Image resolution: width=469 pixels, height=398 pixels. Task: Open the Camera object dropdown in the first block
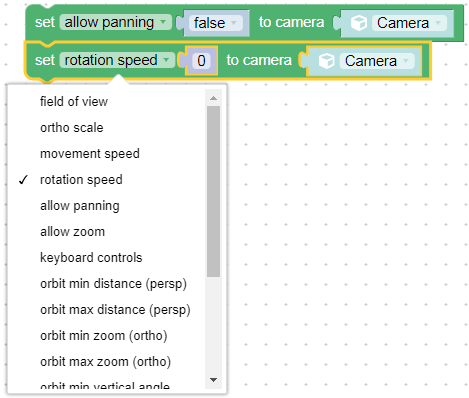pyautogui.click(x=409, y=23)
